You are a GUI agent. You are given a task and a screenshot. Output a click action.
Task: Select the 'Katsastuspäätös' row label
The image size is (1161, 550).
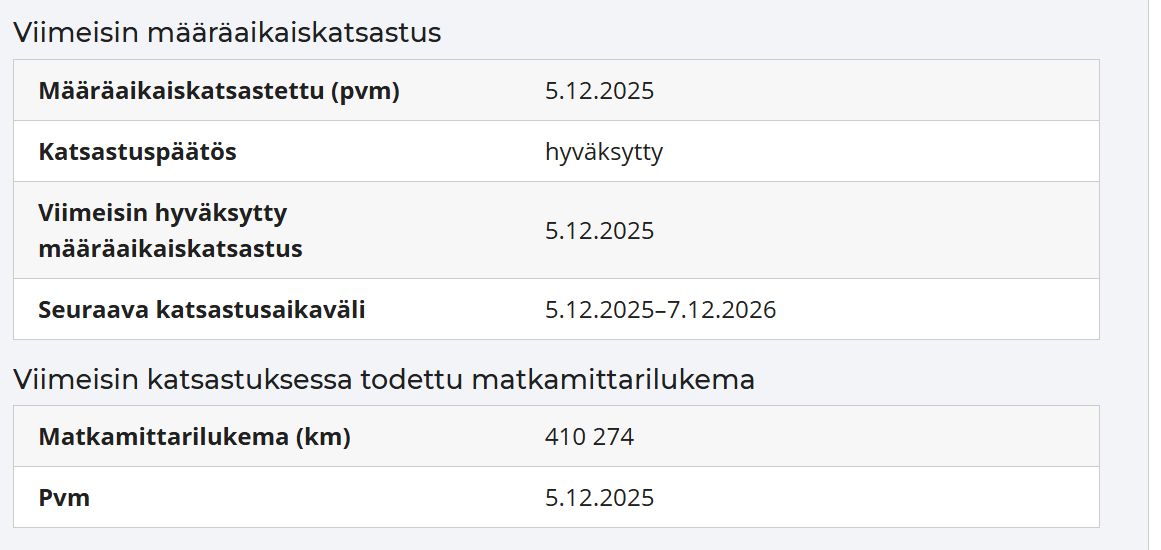[x=138, y=152]
